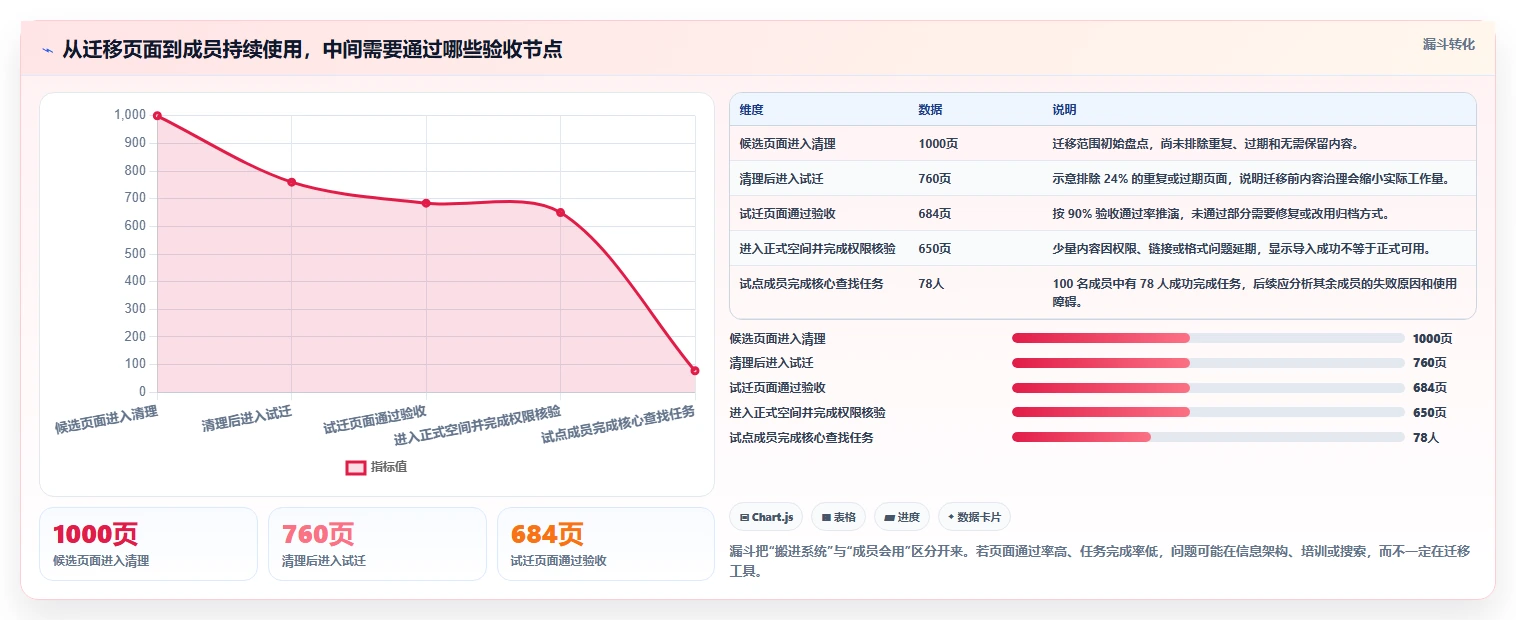Select the chart point for 清理后进入试迁
The height and width of the screenshot is (620, 1516).
coord(292,182)
